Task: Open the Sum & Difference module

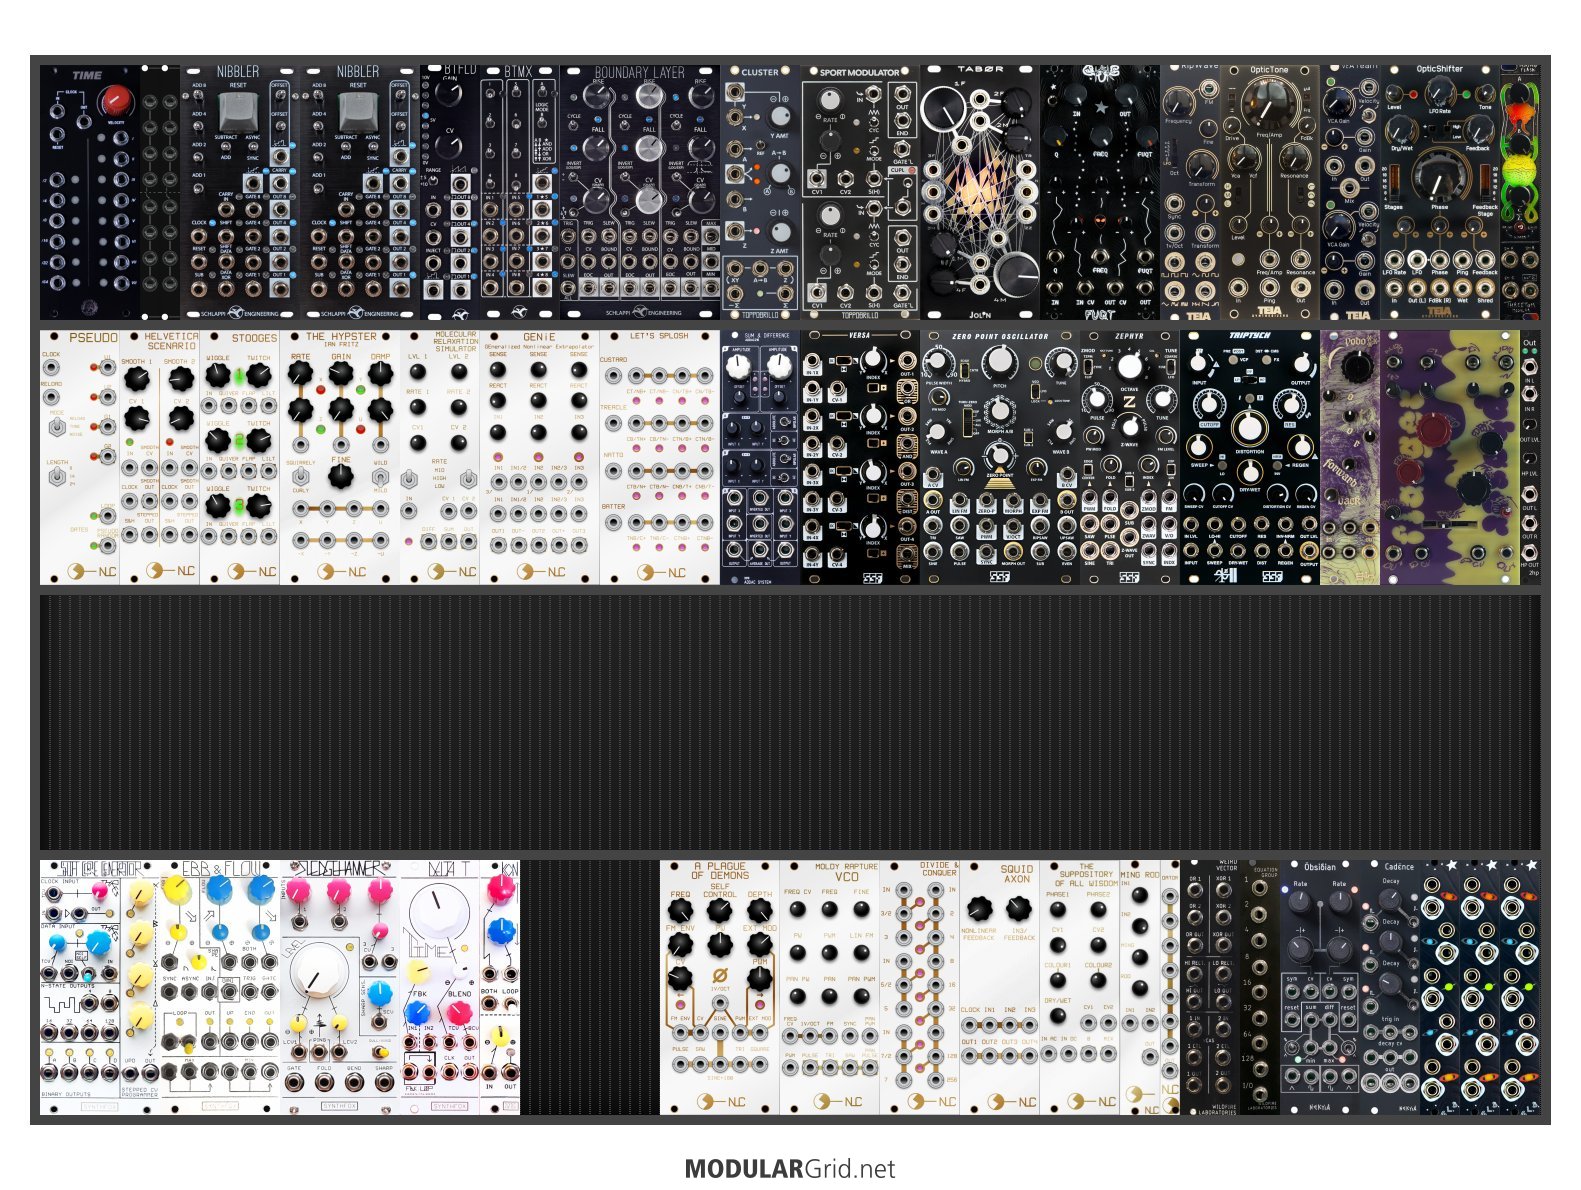Action: pos(760,457)
